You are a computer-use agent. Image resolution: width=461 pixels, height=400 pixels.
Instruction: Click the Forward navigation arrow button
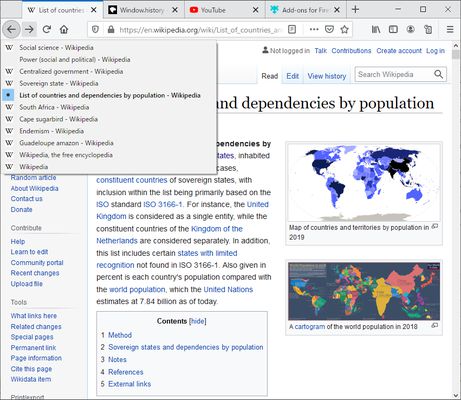(x=29, y=30)
